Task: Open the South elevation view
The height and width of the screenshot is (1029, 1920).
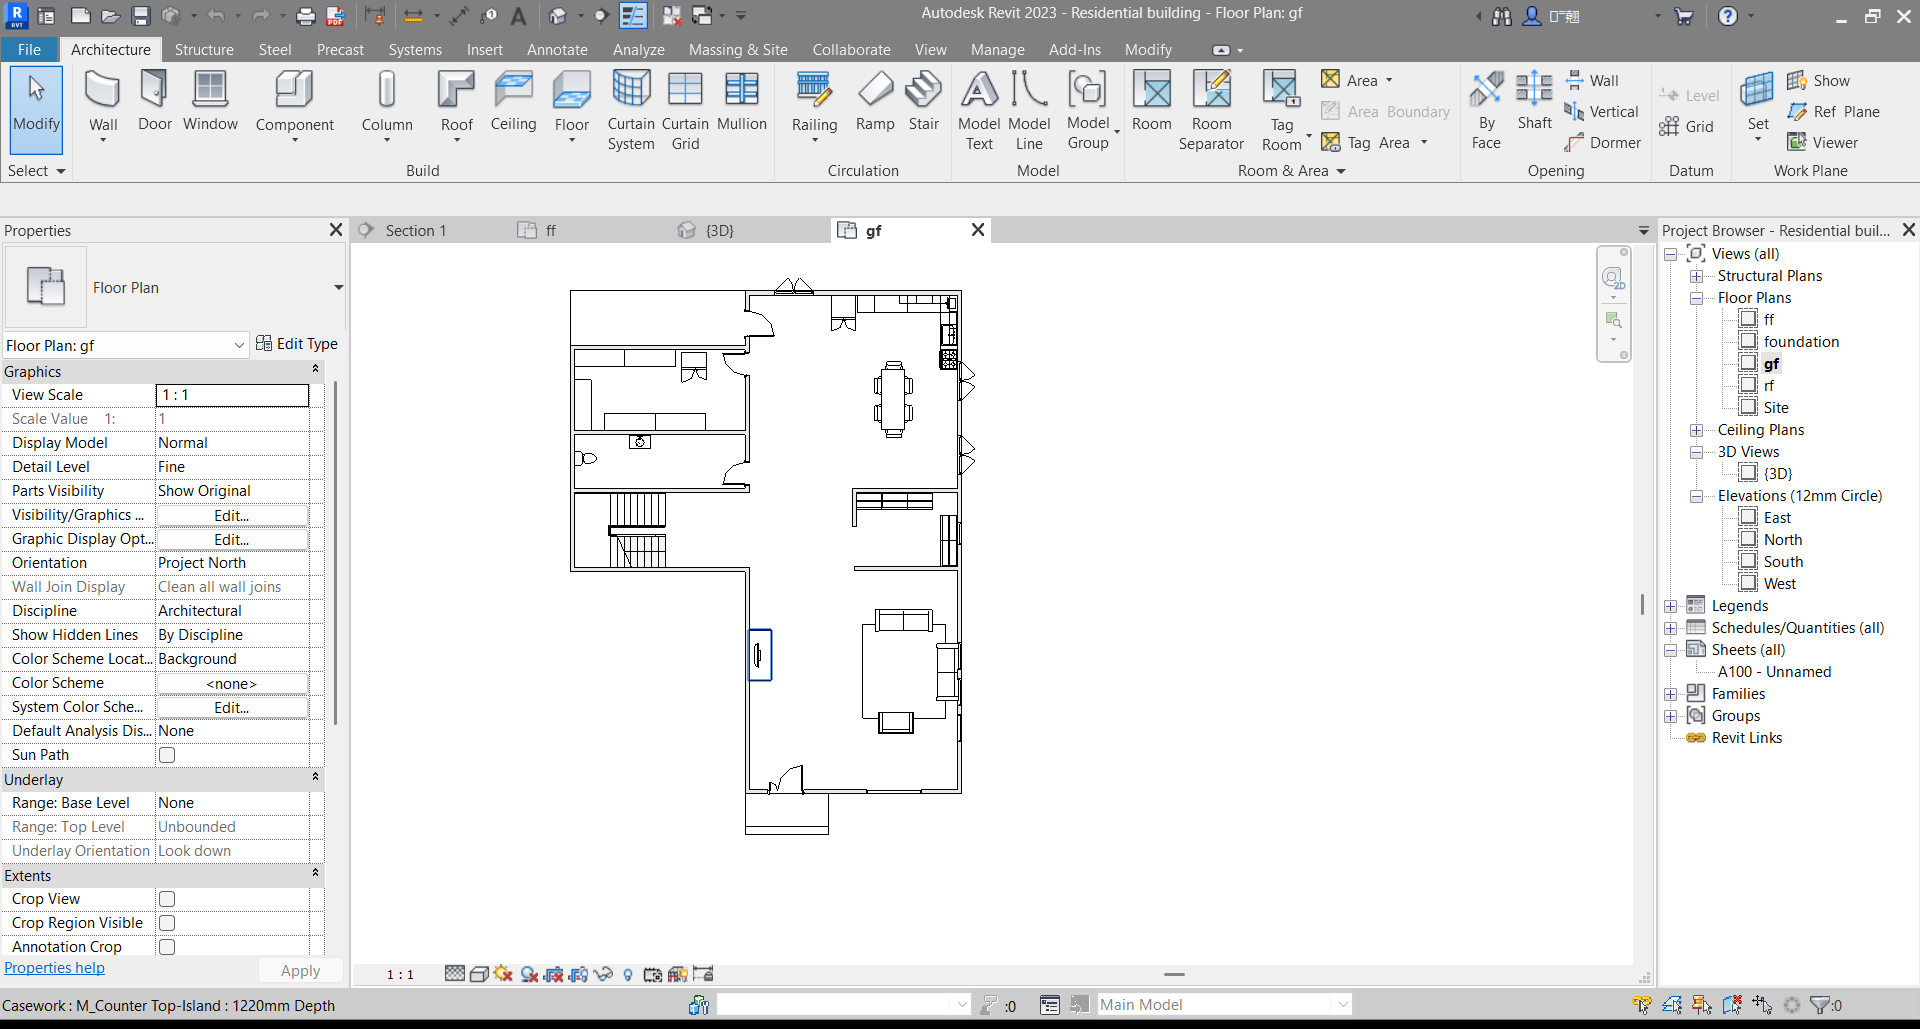Action: (x=1783, y=562)
